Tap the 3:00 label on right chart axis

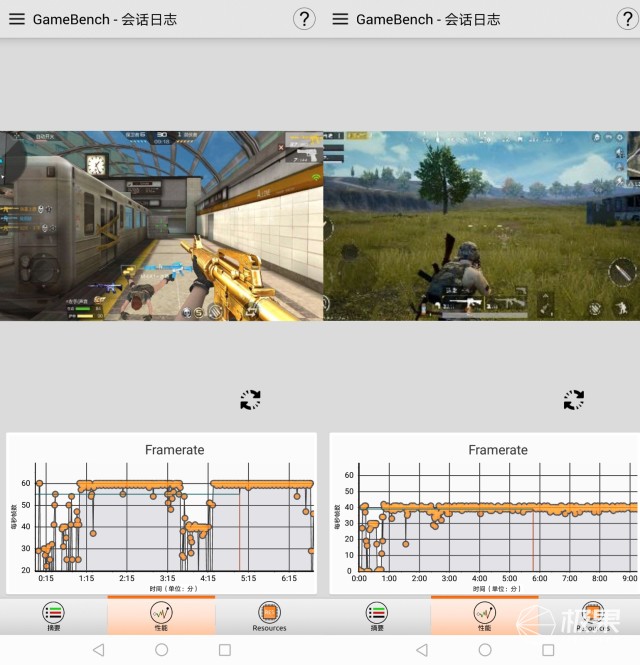pyautogui.click(x=449, y=578)
